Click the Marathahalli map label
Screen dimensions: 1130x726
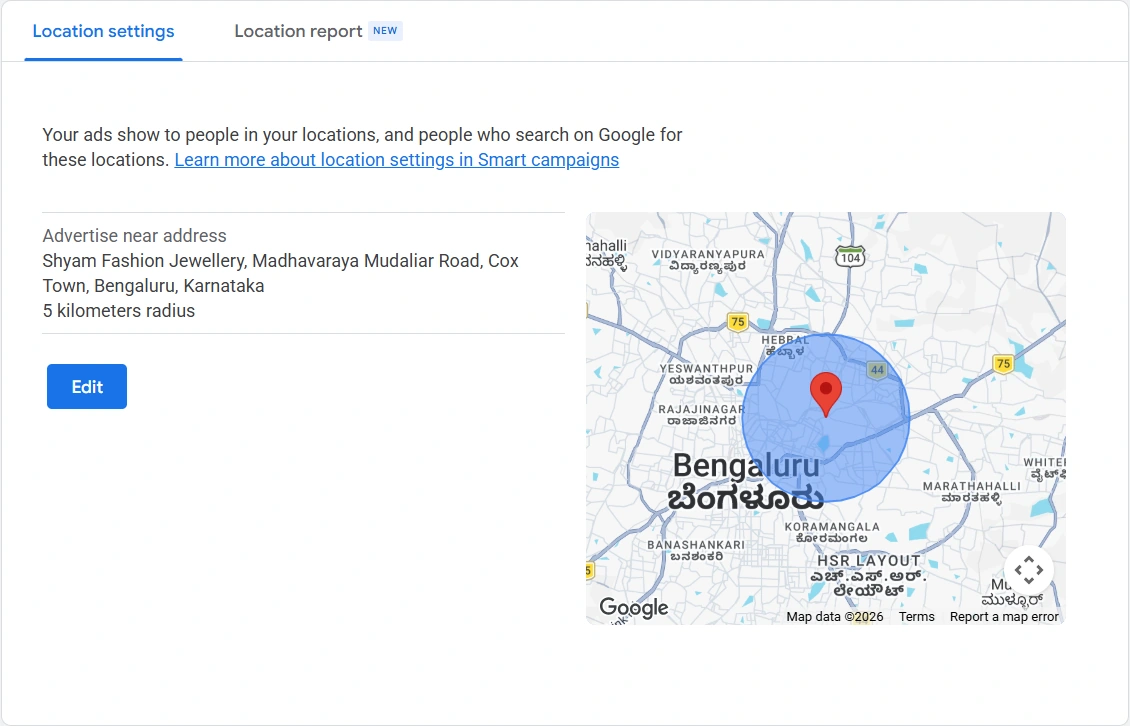971,492
